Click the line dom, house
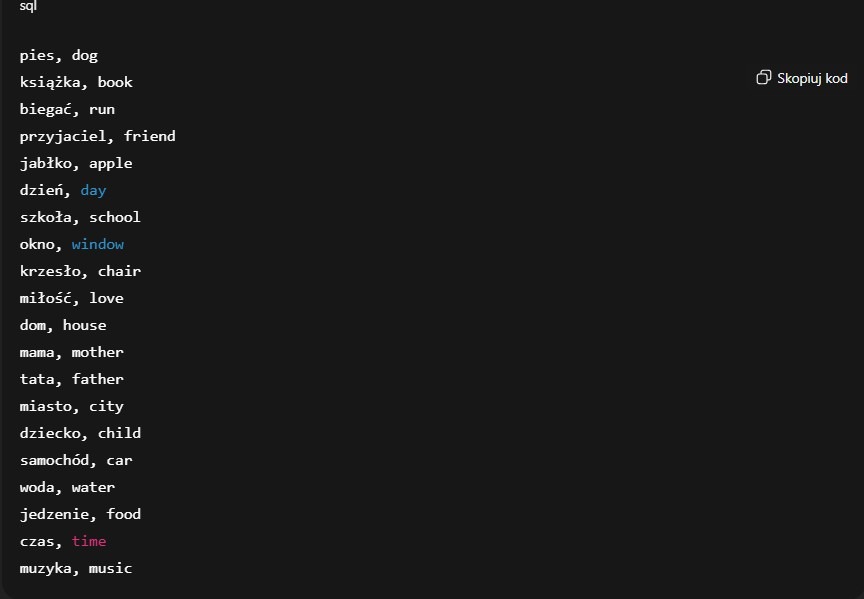The image size is (864, 599). click(62, 325)
